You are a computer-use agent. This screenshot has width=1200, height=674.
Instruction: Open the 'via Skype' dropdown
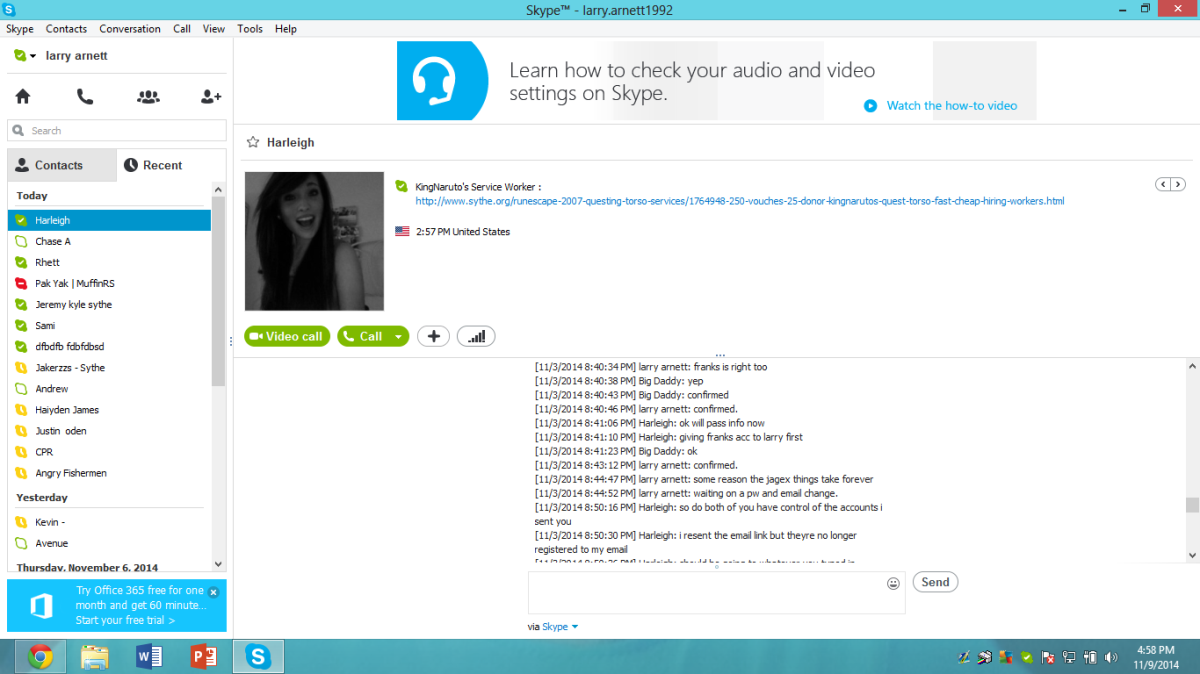coord(561,627)
